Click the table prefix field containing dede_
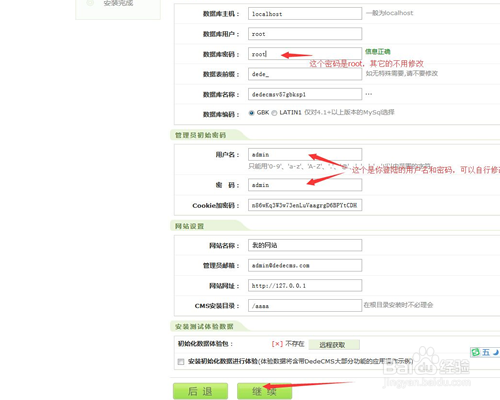 [305, 74]
